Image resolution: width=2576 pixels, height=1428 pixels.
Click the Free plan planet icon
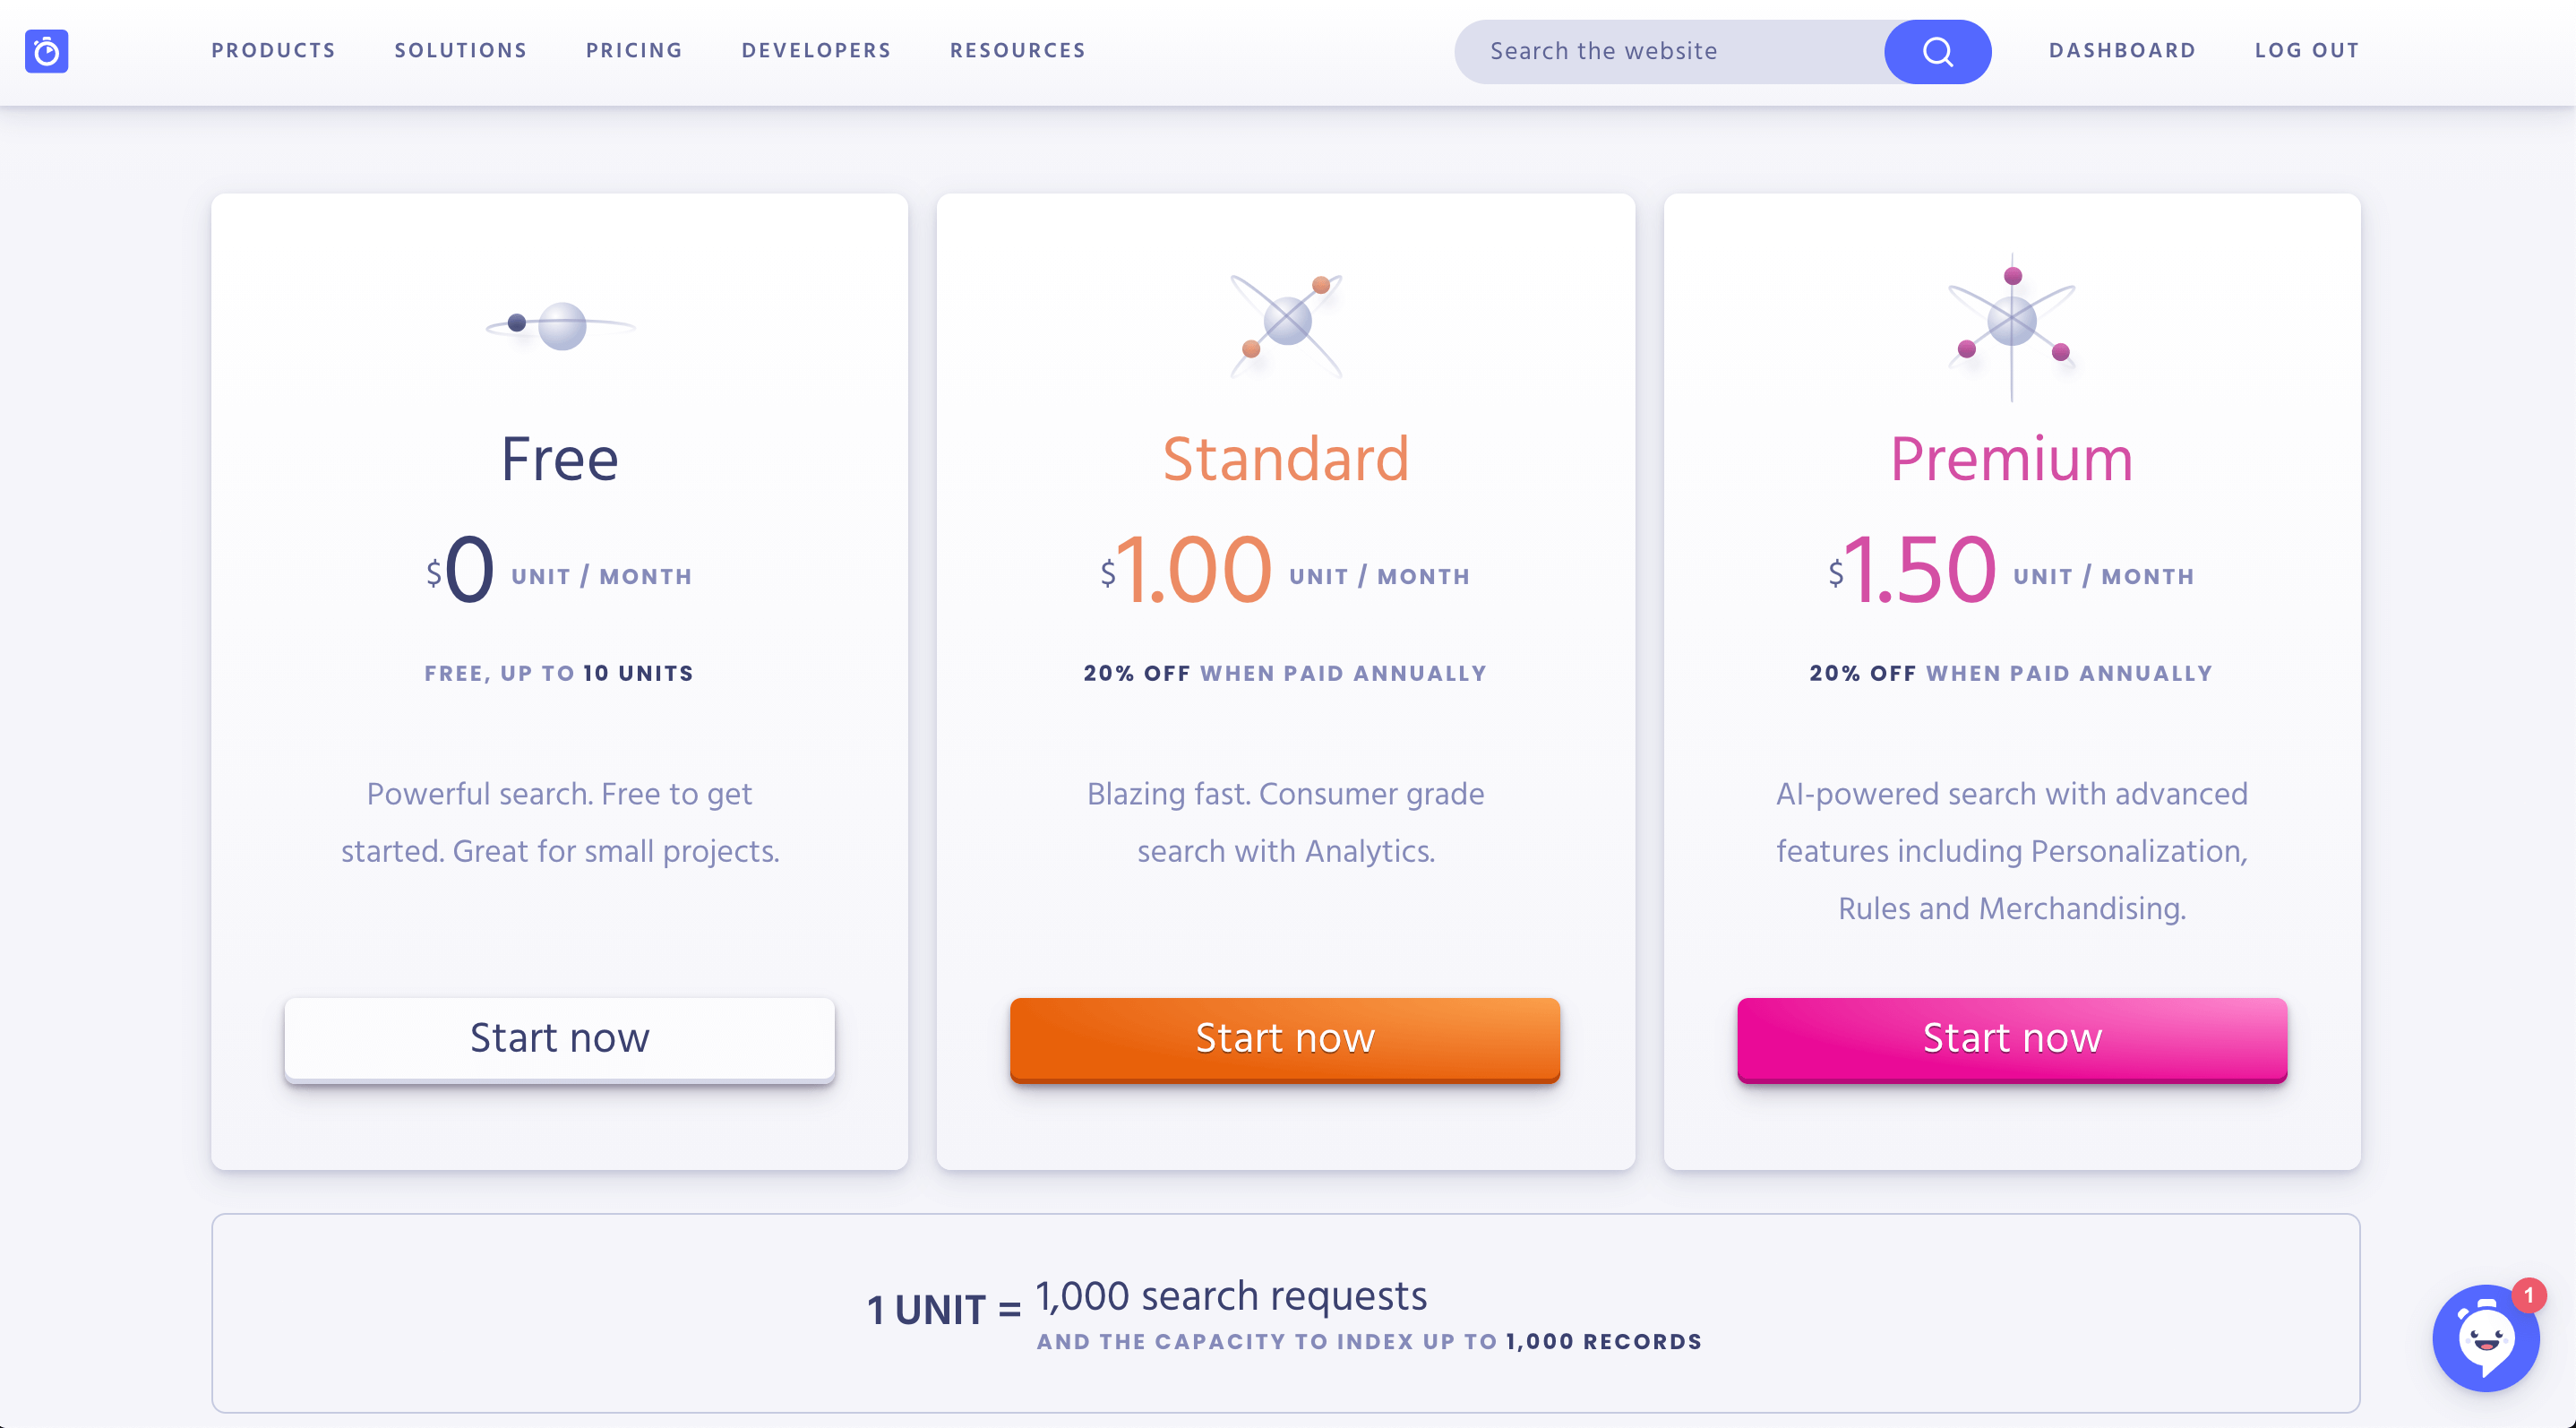click(x=560, y=325)
